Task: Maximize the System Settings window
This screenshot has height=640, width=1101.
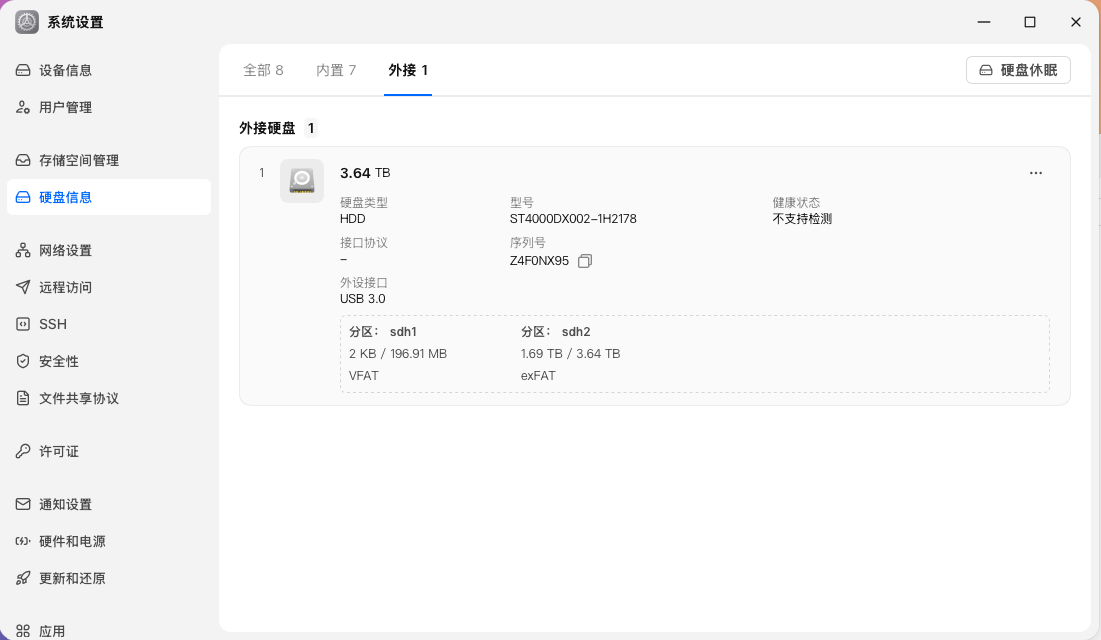Action: (1029, 22)
